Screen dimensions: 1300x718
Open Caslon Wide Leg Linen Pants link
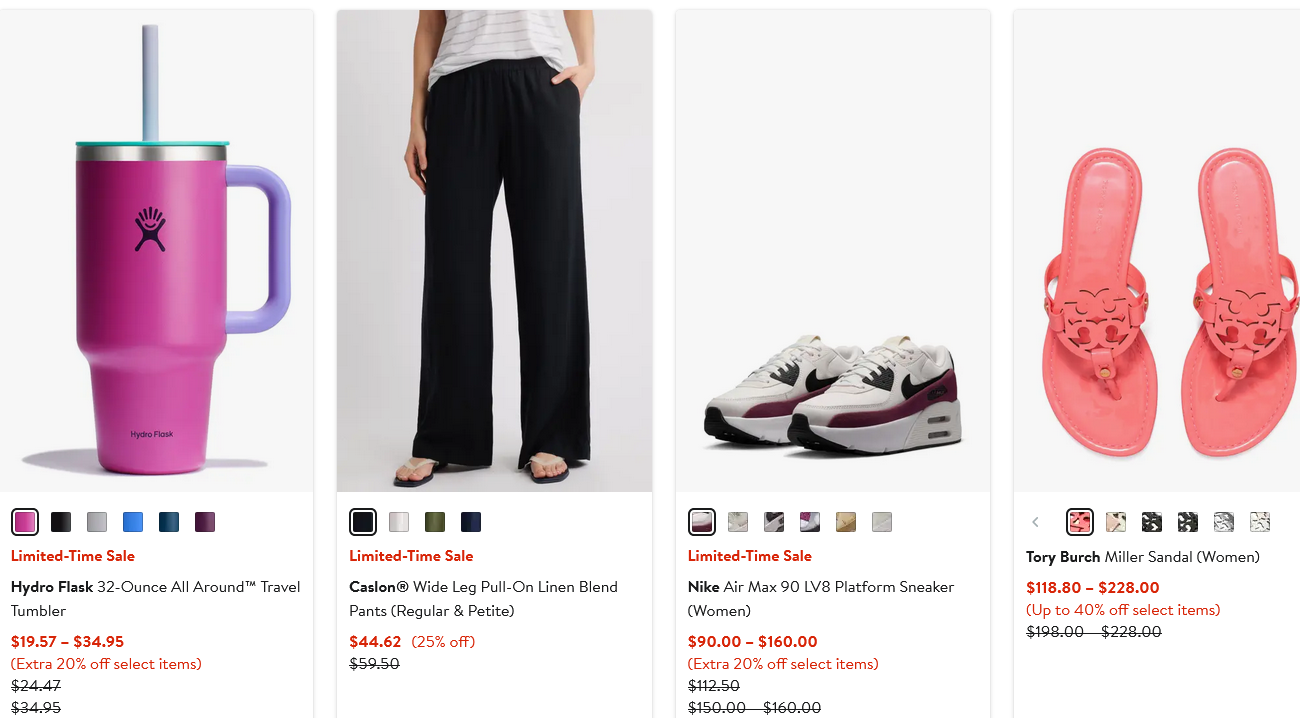483,598
